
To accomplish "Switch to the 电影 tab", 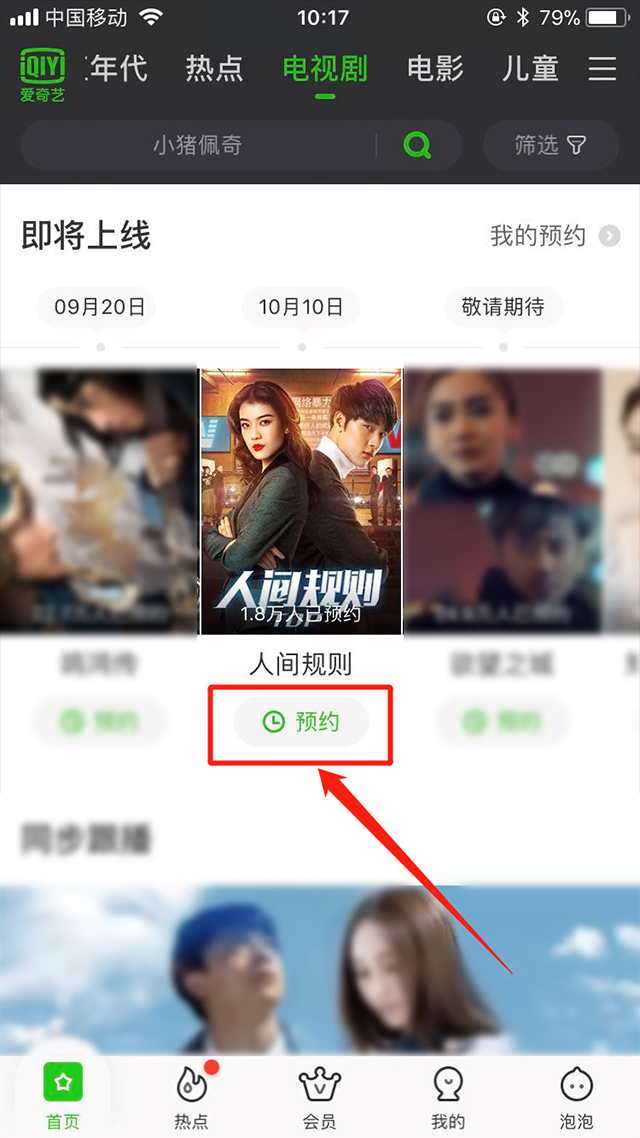I will [x=435, y=69].
